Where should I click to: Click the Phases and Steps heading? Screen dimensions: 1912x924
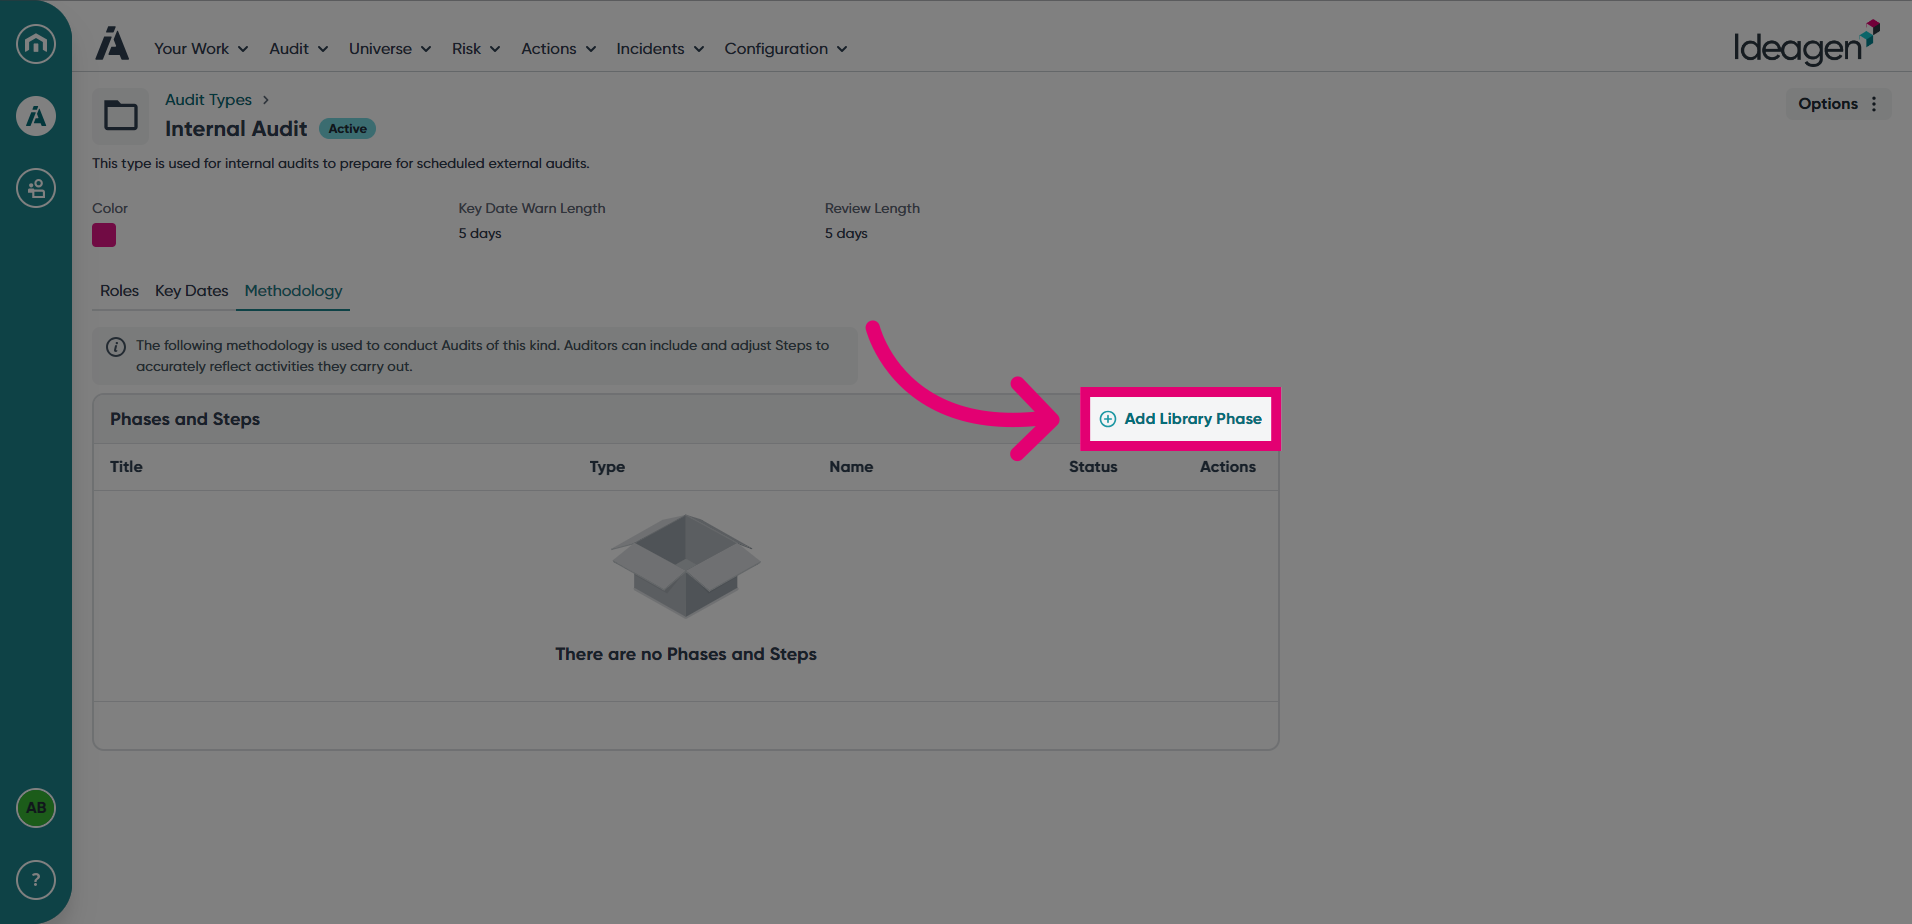185,419
